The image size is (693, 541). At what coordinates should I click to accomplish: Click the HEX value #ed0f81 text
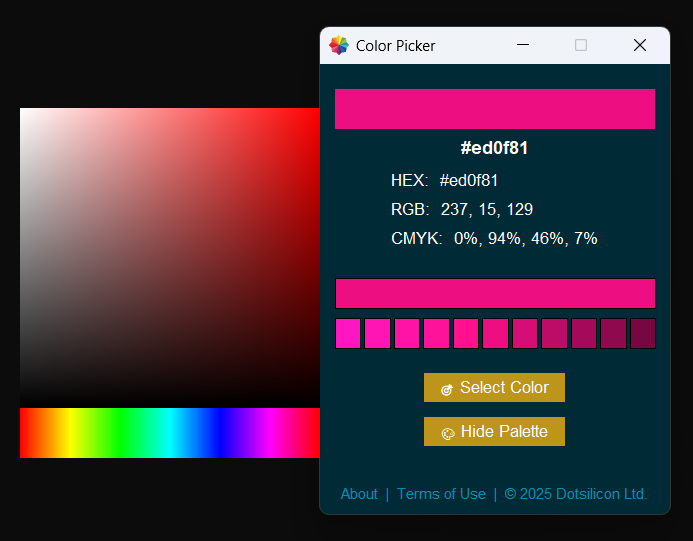point(469,181)
